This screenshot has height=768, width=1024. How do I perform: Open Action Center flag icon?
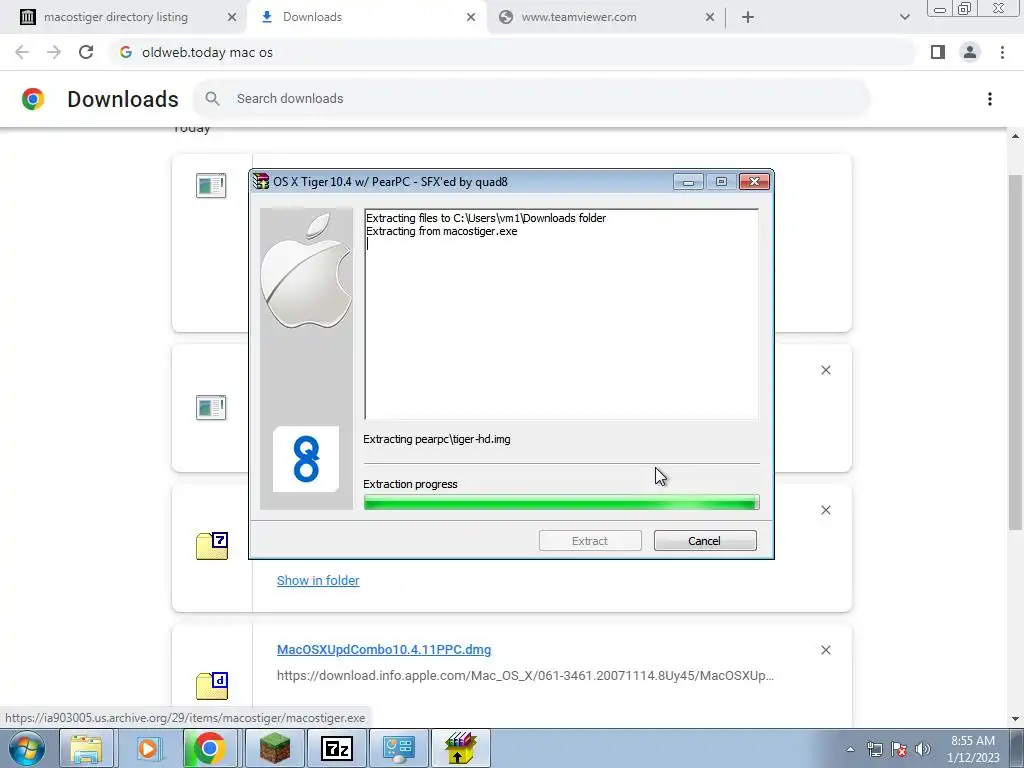pos(899,749)
